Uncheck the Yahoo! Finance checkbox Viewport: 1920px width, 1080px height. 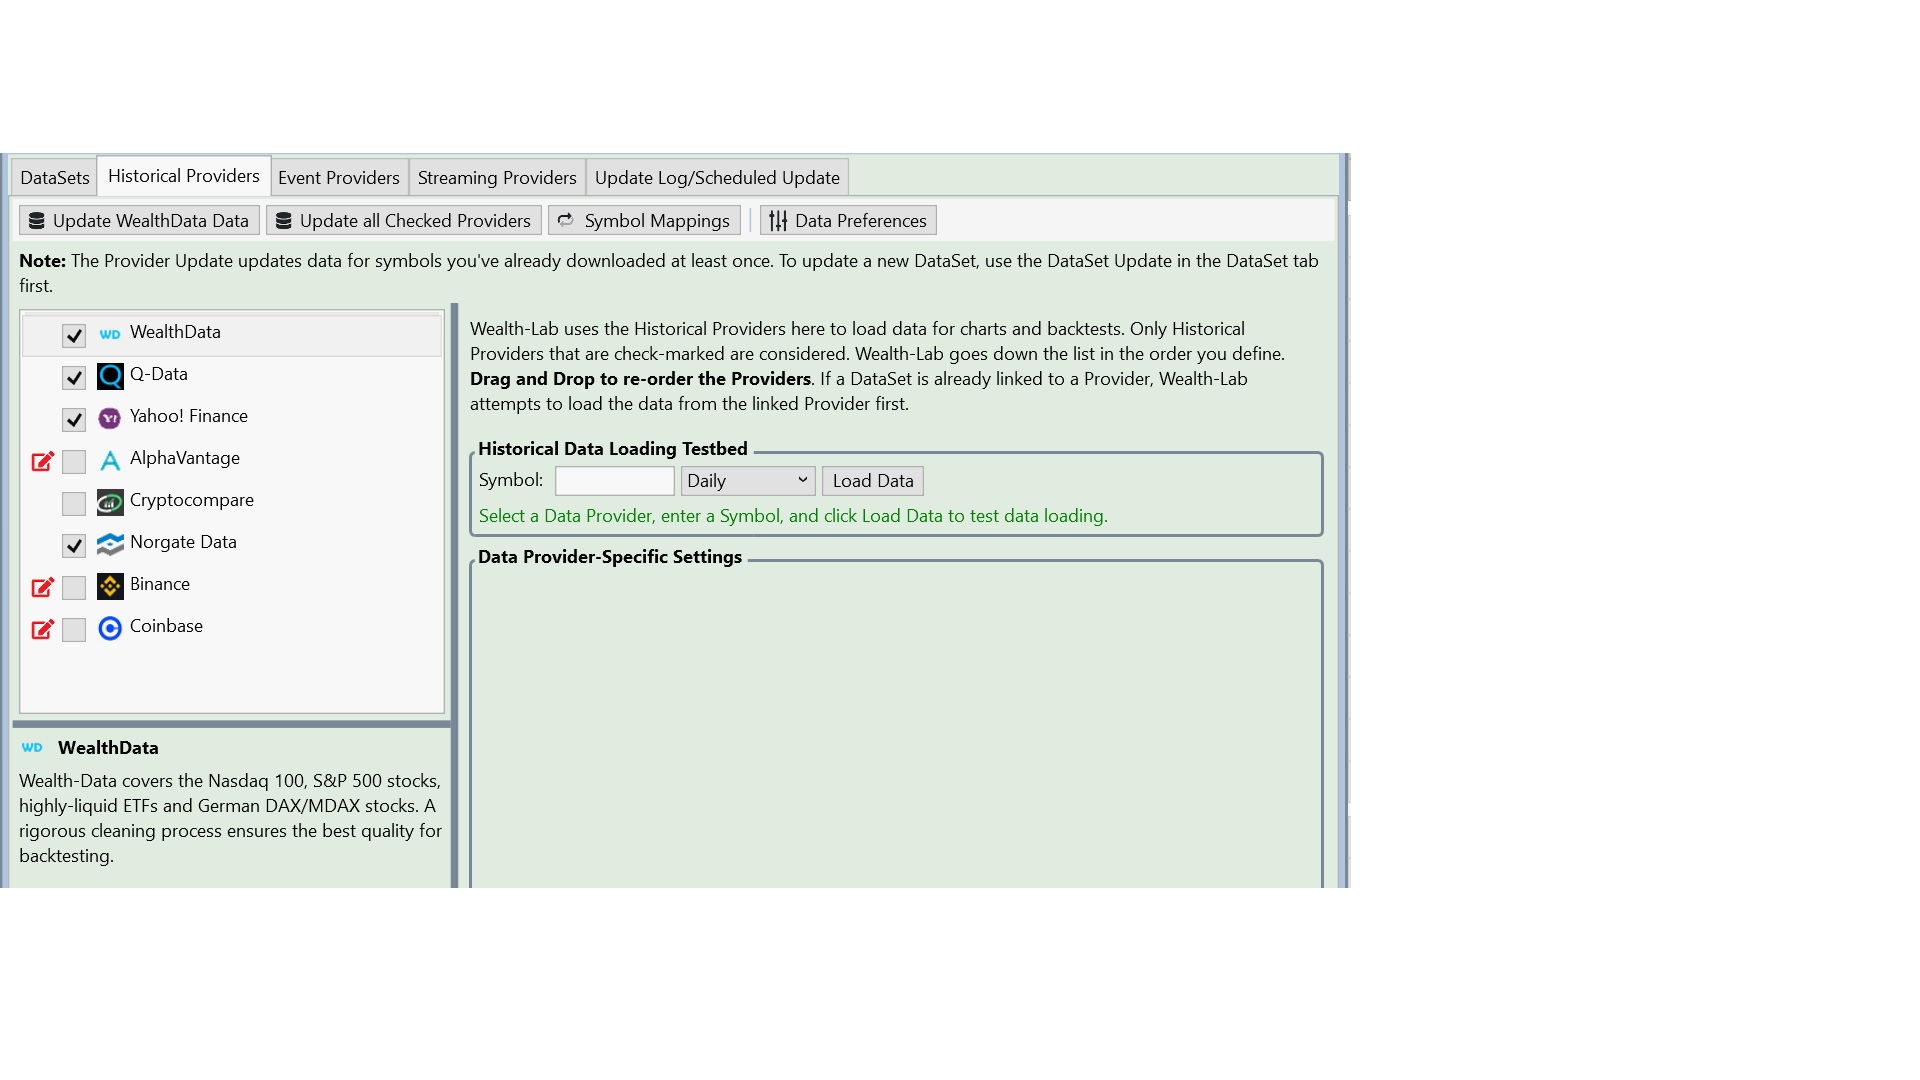tap(74, 420)
